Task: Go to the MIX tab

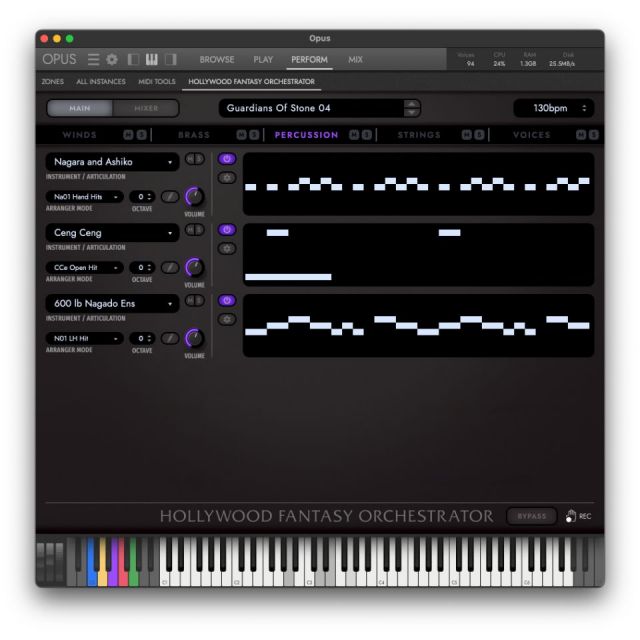Action: (x=355, y=60)
